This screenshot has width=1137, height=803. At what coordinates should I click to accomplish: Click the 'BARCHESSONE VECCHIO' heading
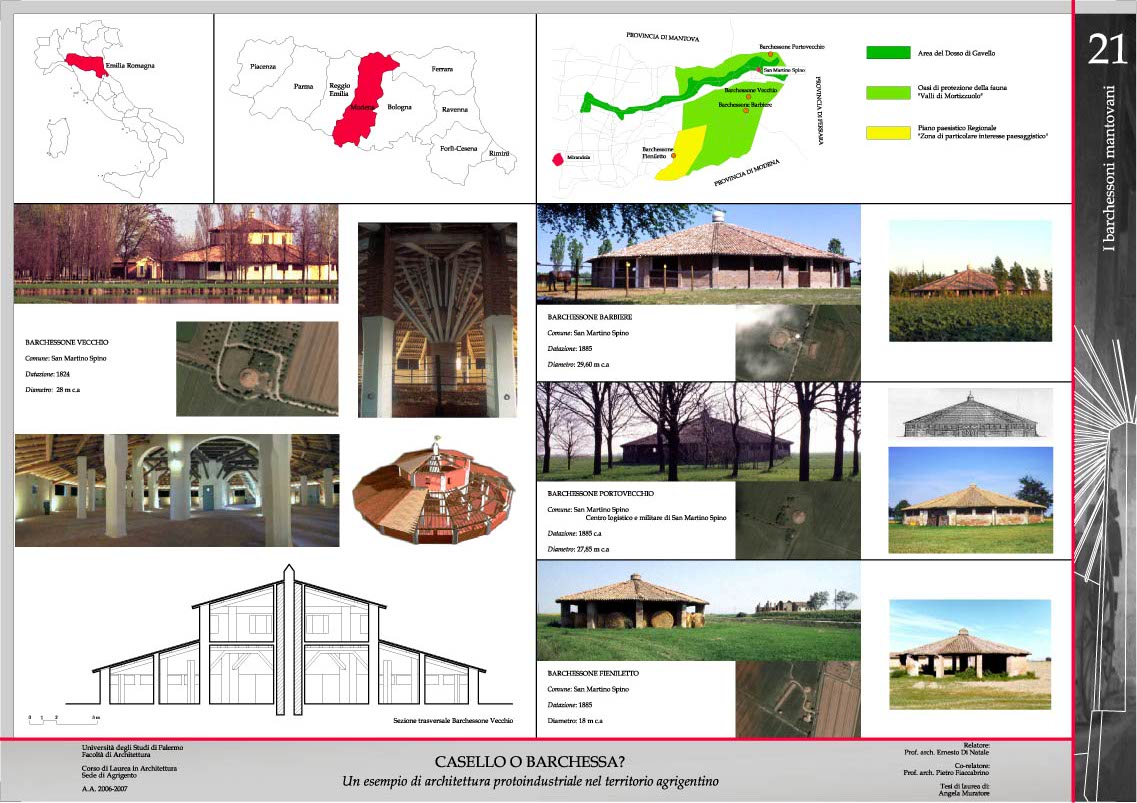(x=67, y=342)
